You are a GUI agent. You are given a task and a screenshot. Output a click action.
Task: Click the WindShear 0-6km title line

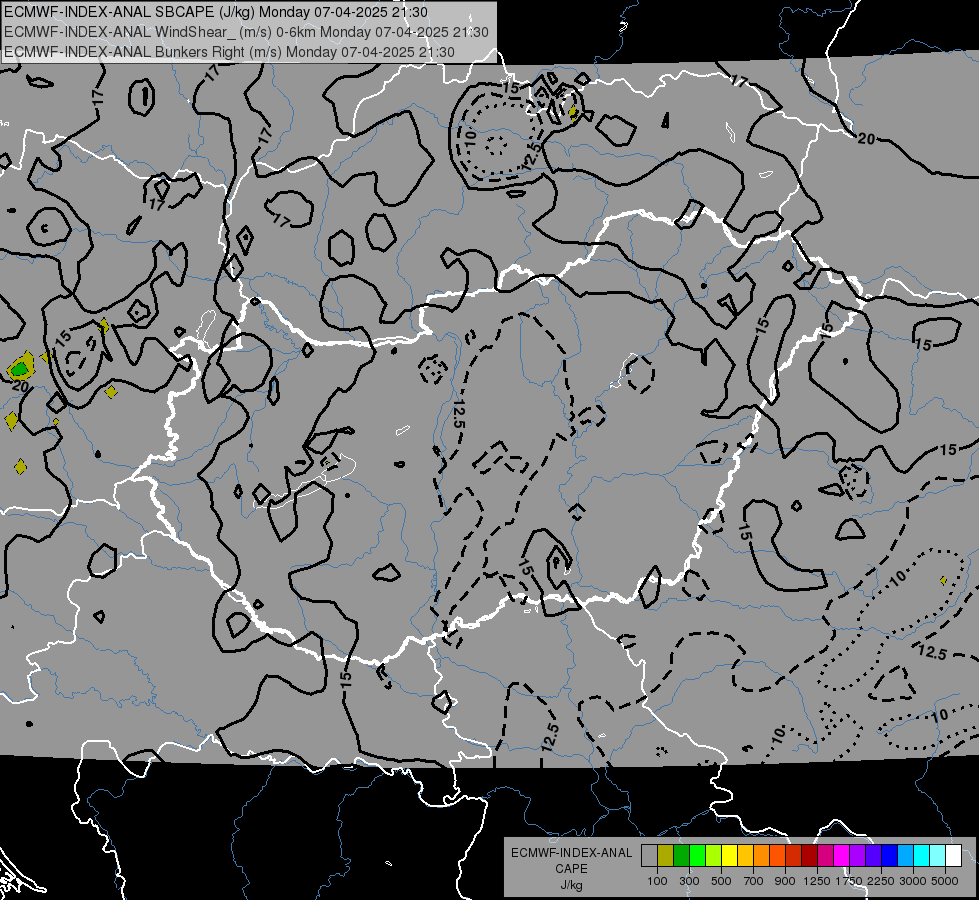(x=246, y=32)
